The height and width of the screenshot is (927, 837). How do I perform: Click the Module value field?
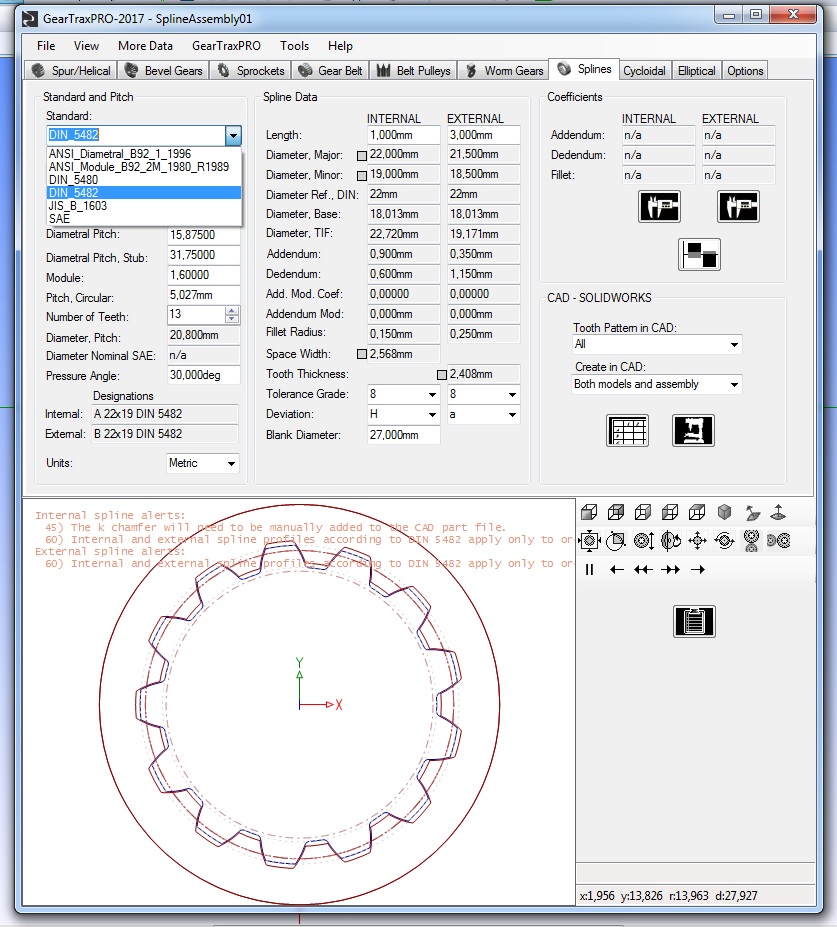(204, 275)
